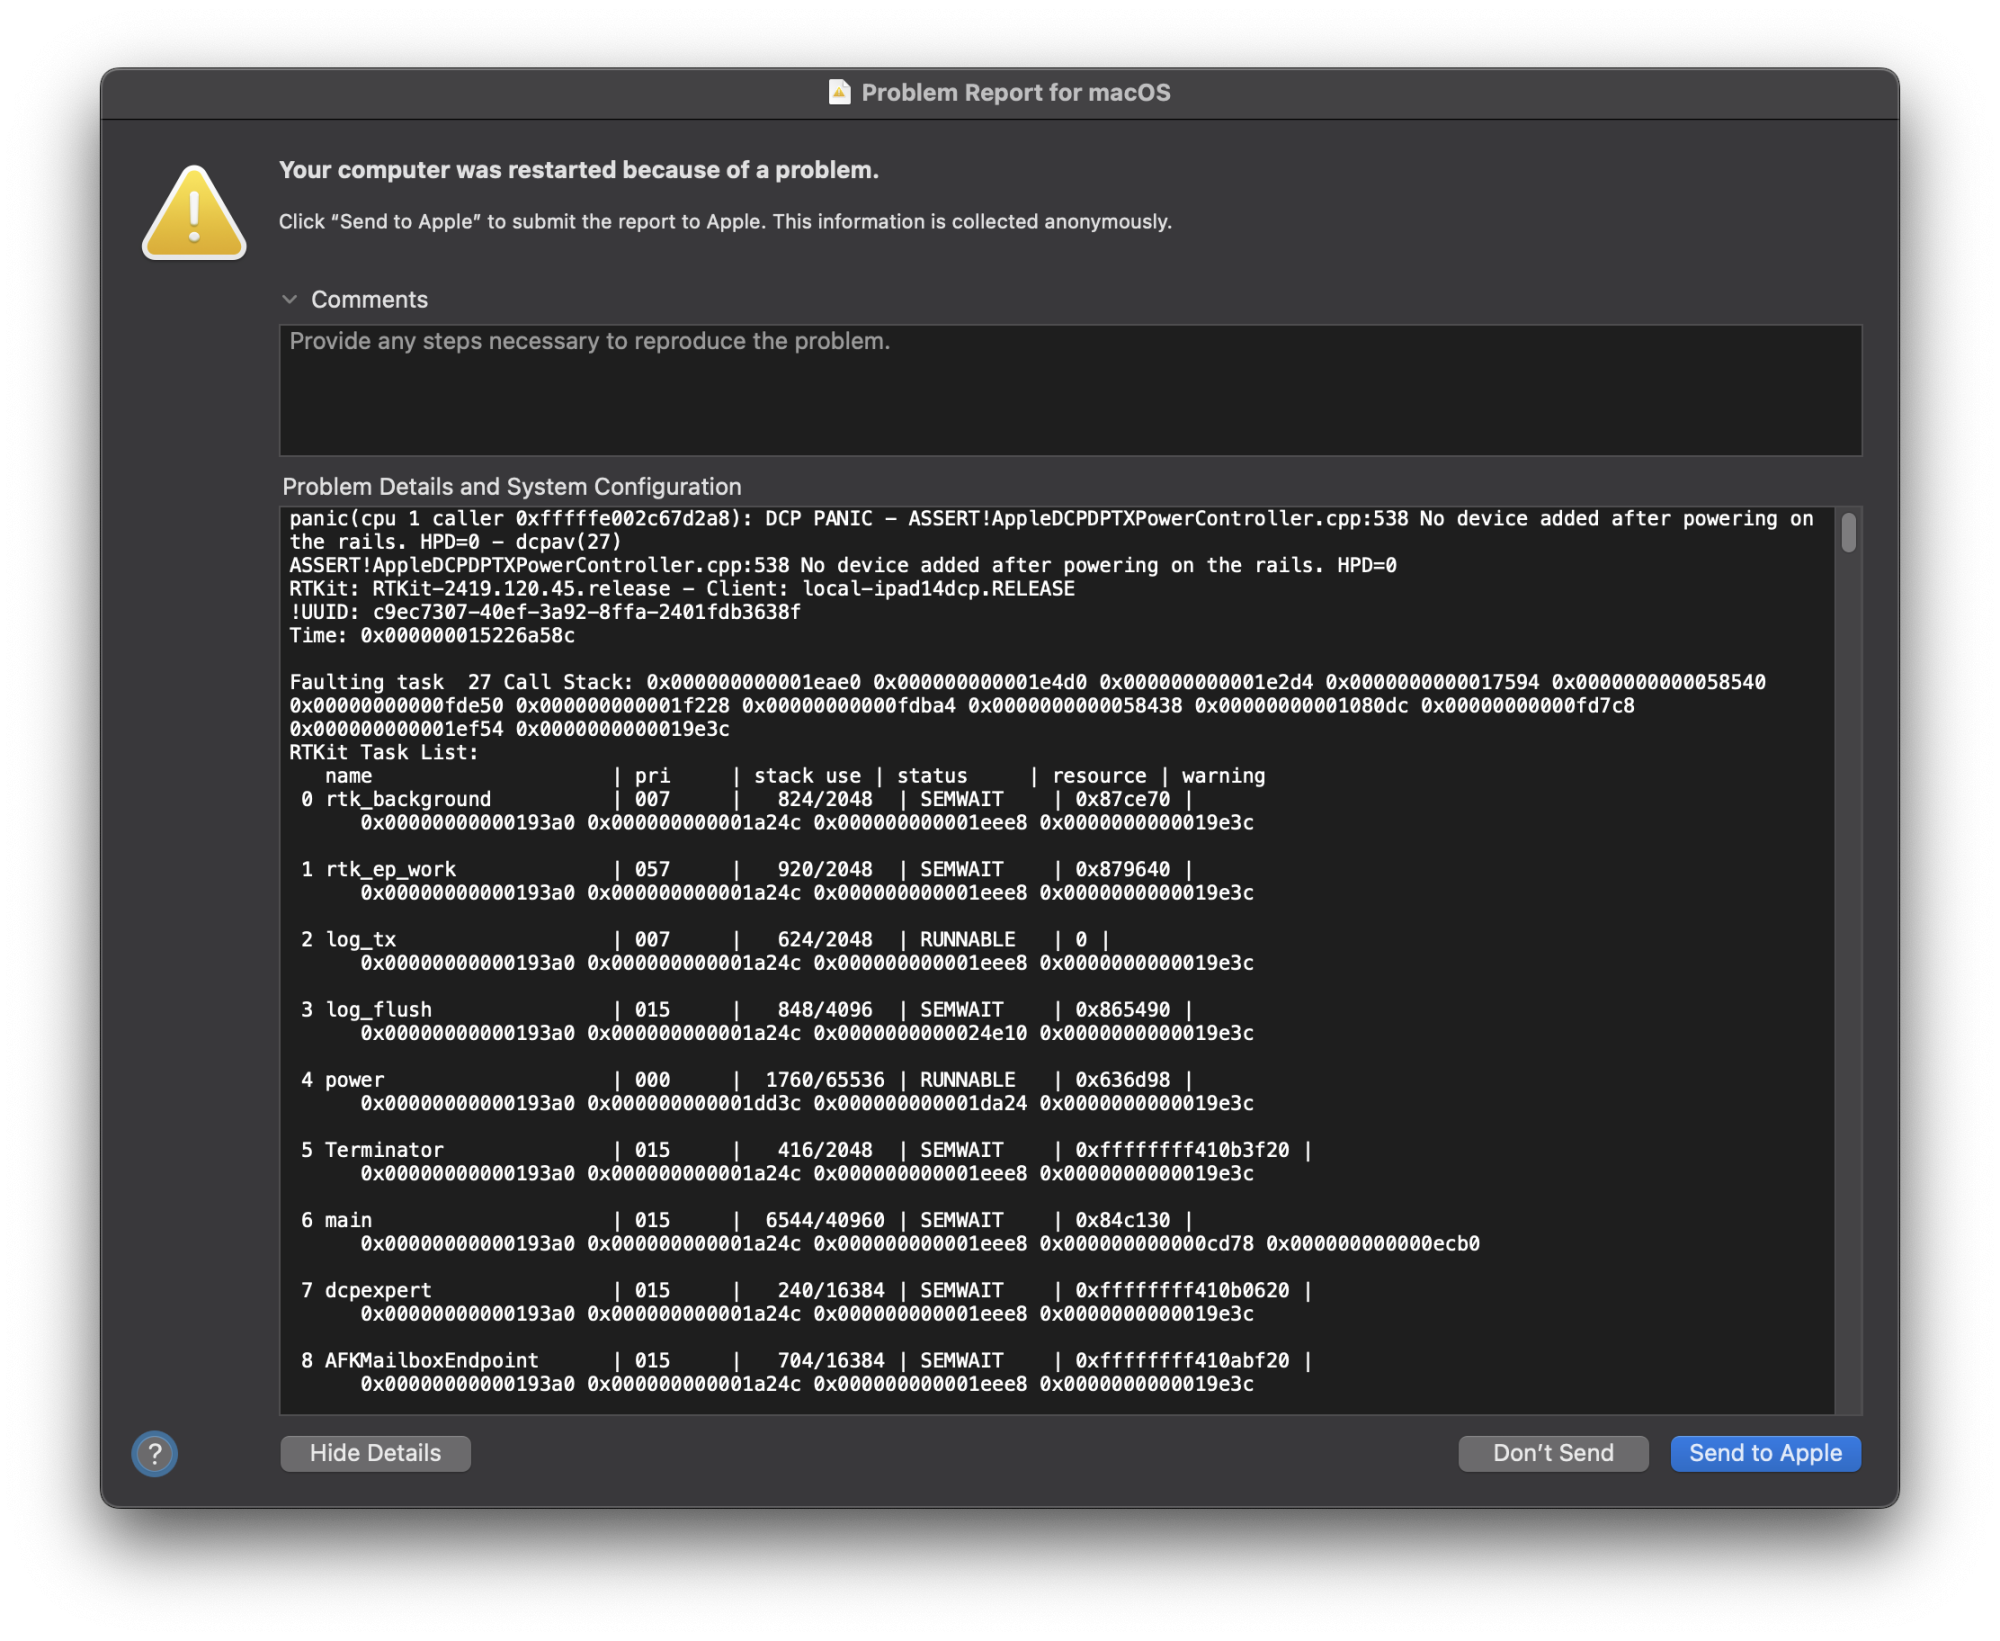Click the AFKMailboxEndpoint task row
The height and width of the screenshot is (1641, 2000).
point(431,1360)
